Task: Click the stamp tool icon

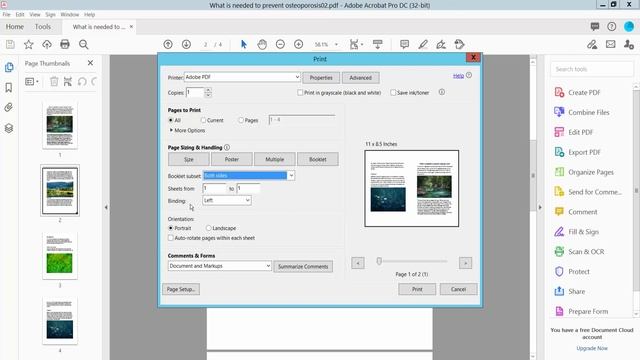Action: coord(459,44)
